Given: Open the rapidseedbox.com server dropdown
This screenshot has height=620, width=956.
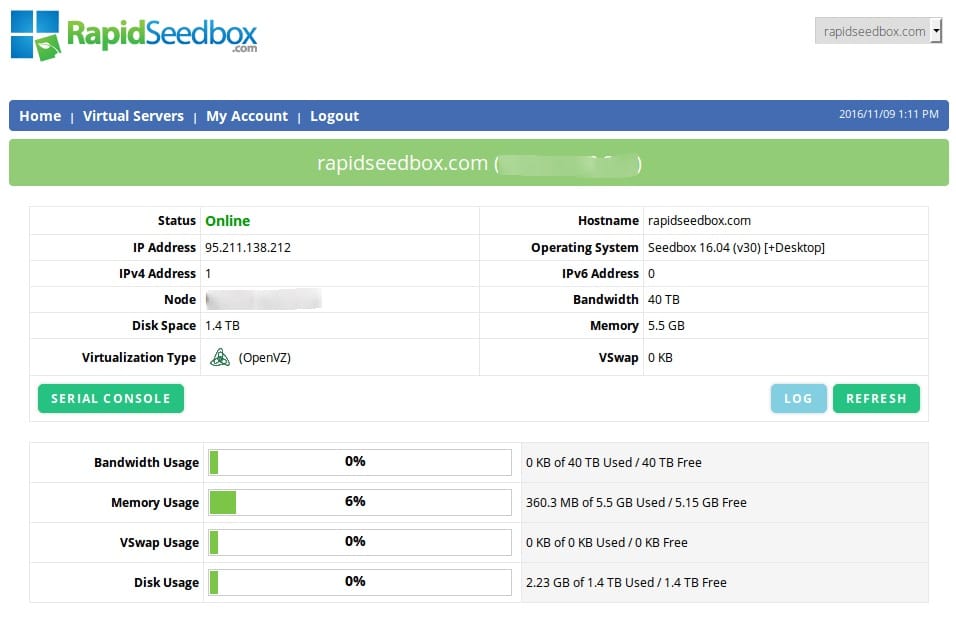Looking at the screenshot, I should coord(878,31).
